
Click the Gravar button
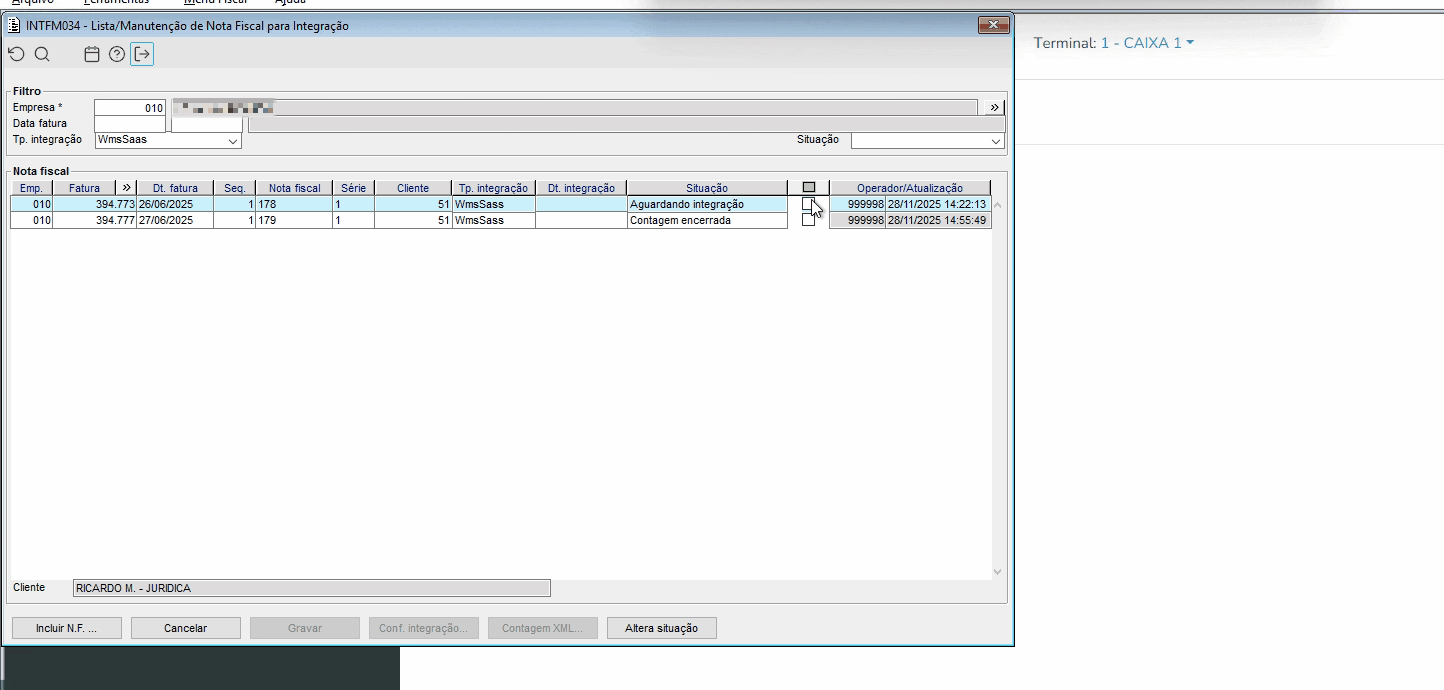304,628
